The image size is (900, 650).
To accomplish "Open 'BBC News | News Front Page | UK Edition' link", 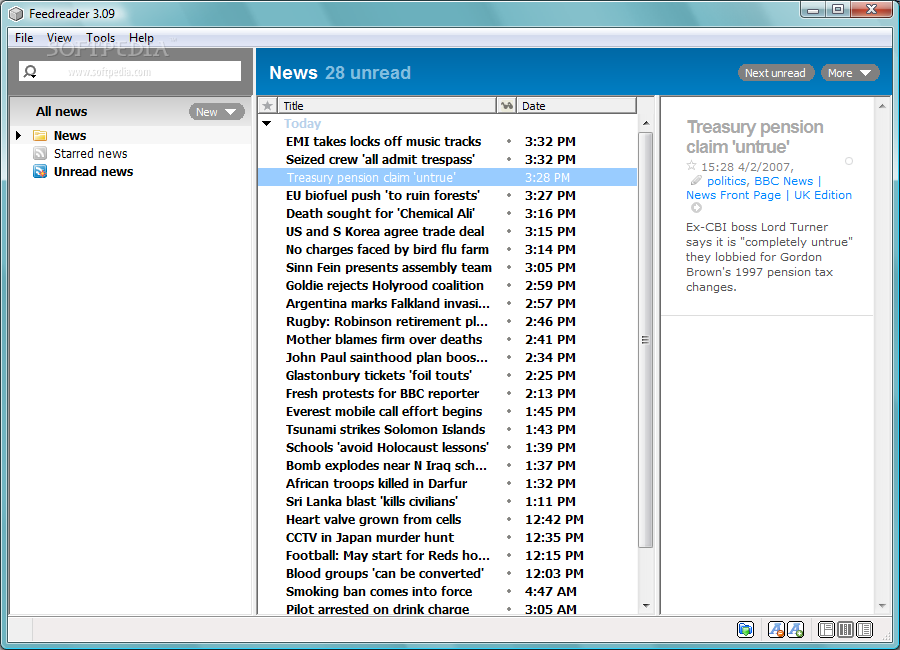I will (x=769, y=188).
